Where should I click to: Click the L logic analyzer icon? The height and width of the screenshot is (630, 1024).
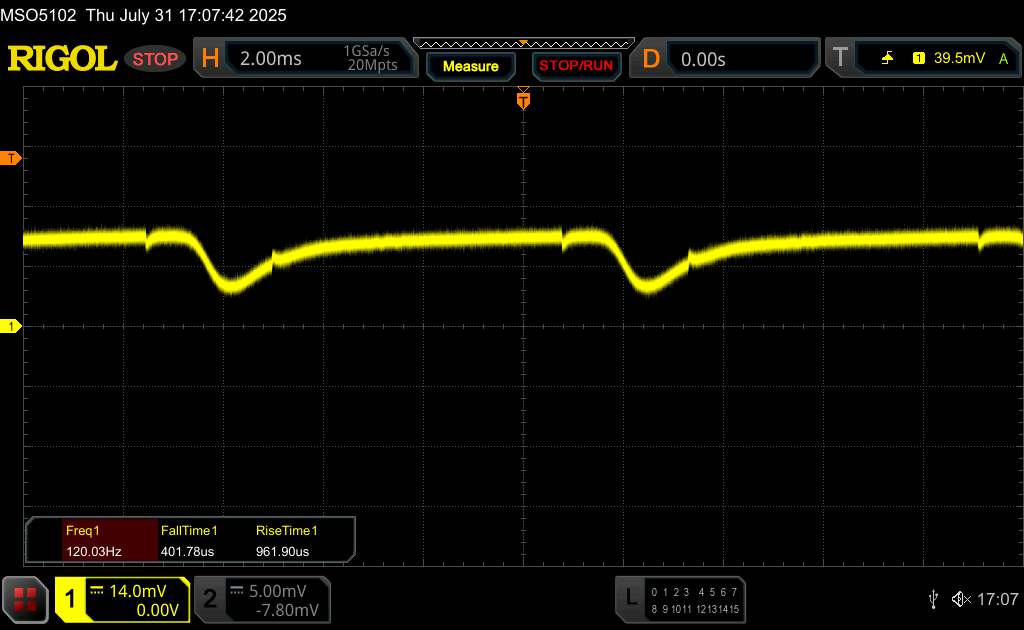[630, 598]
